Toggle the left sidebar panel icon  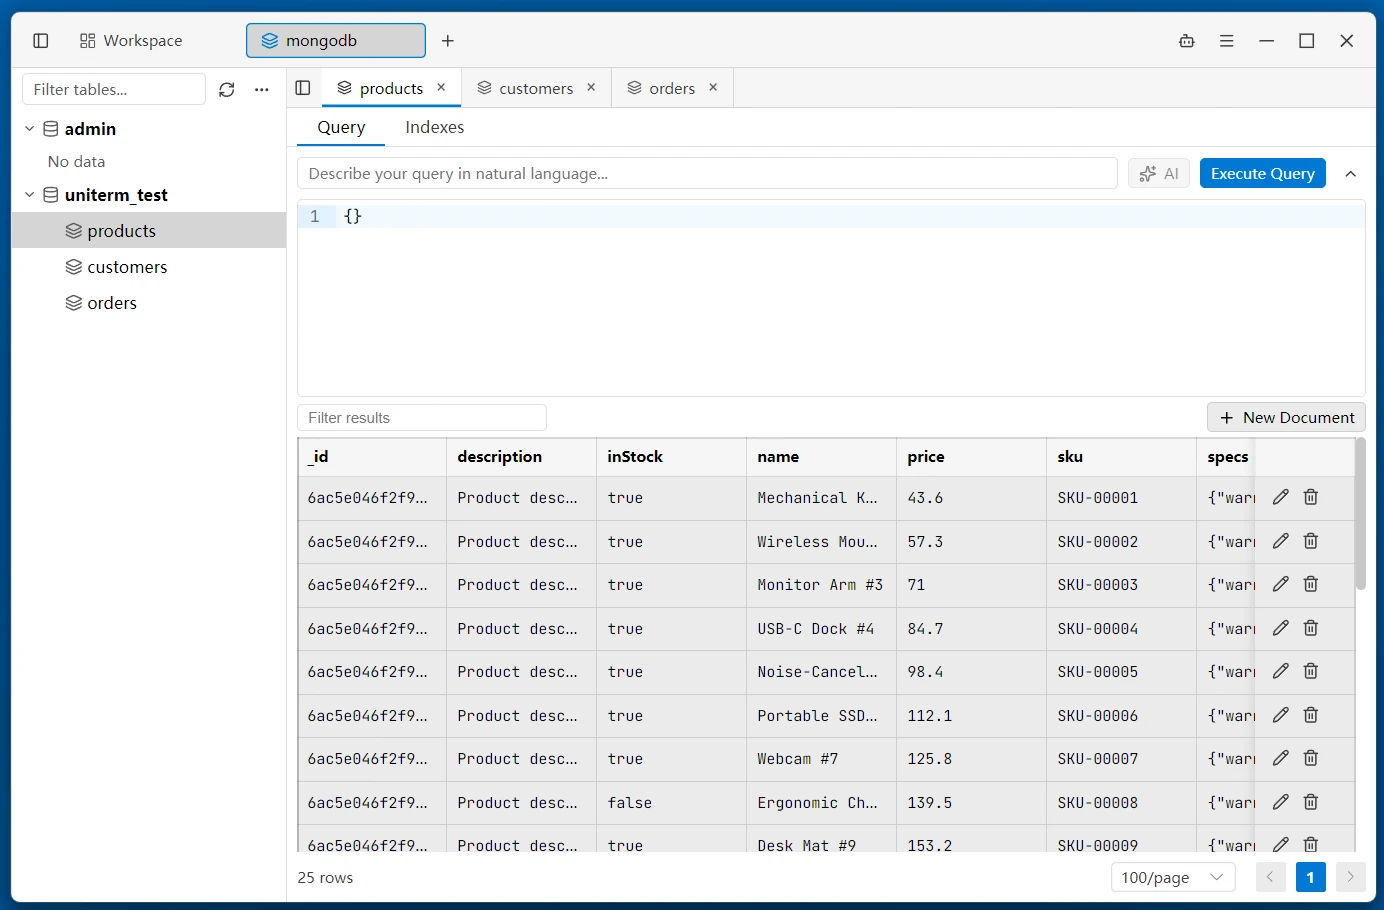[x=41, y=41]
